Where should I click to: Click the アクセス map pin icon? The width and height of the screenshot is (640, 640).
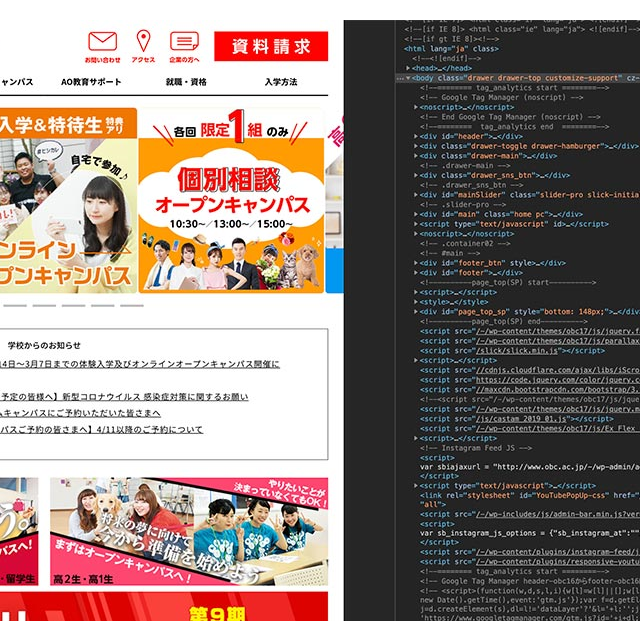click(143, 41)
